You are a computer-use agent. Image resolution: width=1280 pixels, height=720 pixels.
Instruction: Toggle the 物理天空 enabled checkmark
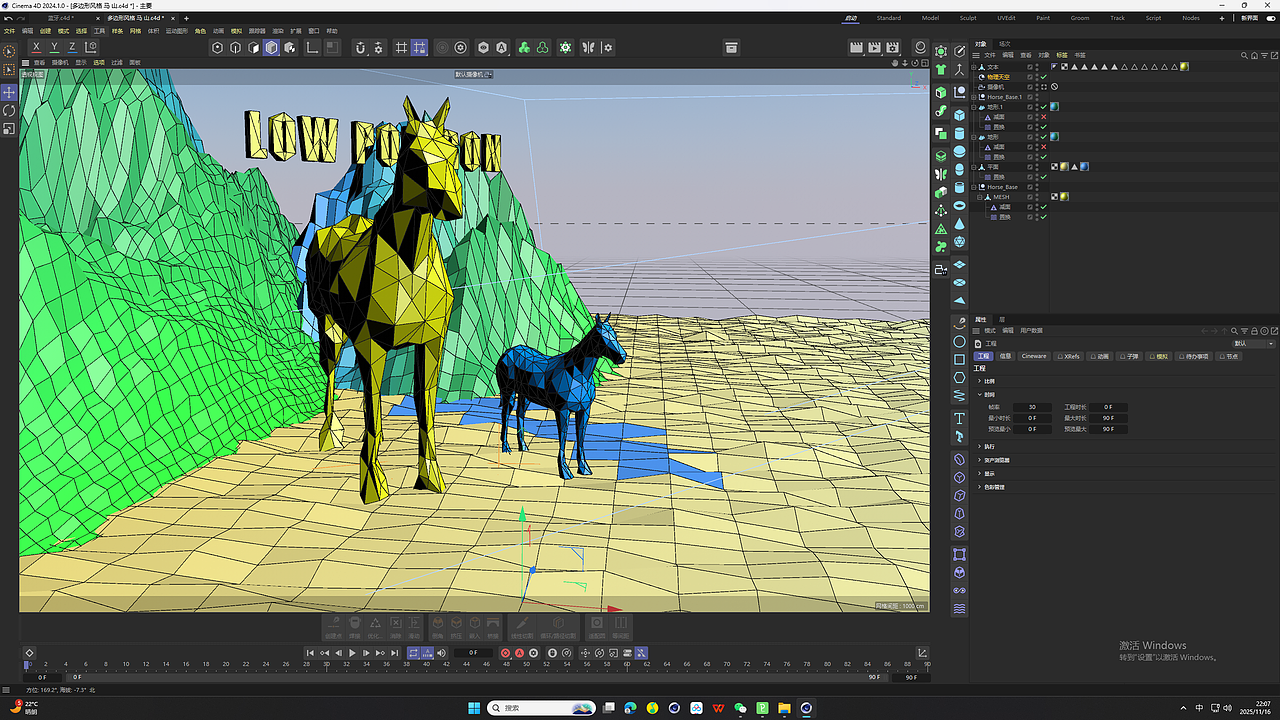click(x=1044, y=77)
